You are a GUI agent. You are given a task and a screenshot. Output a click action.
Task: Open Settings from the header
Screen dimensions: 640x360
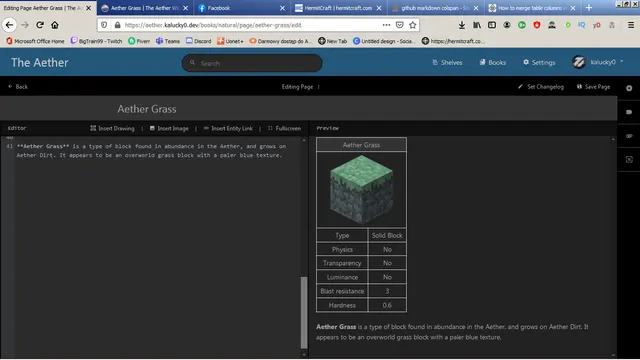[x=539, y=62]
